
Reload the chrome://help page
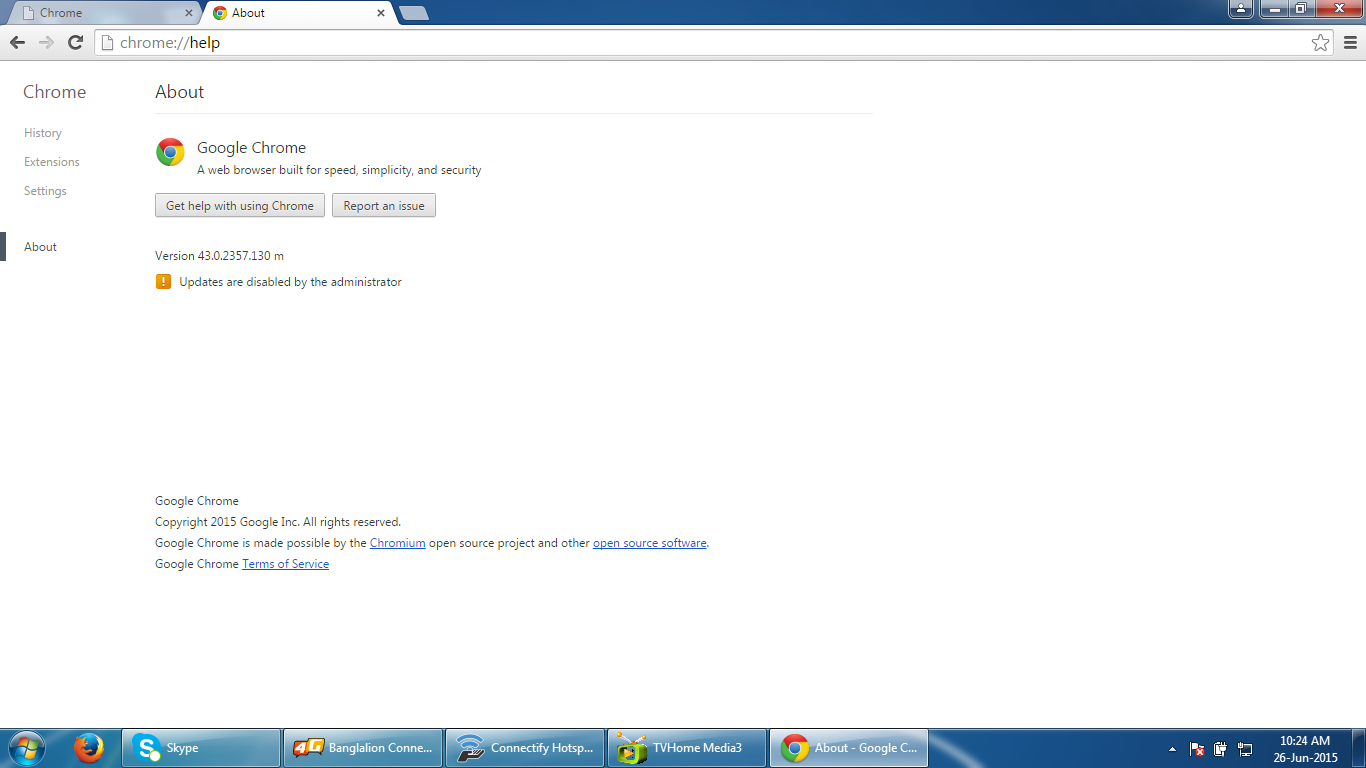click(75, 42)
